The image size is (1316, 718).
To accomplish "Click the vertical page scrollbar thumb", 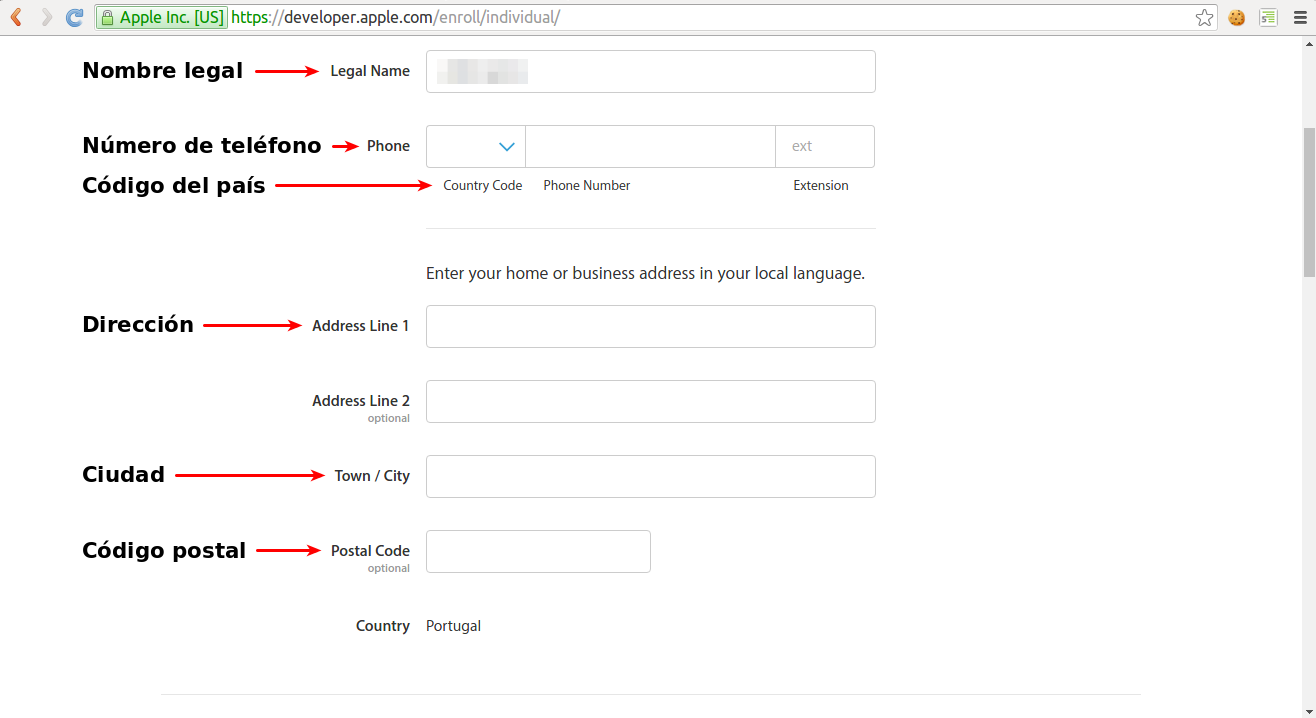I will point(1308,200).
